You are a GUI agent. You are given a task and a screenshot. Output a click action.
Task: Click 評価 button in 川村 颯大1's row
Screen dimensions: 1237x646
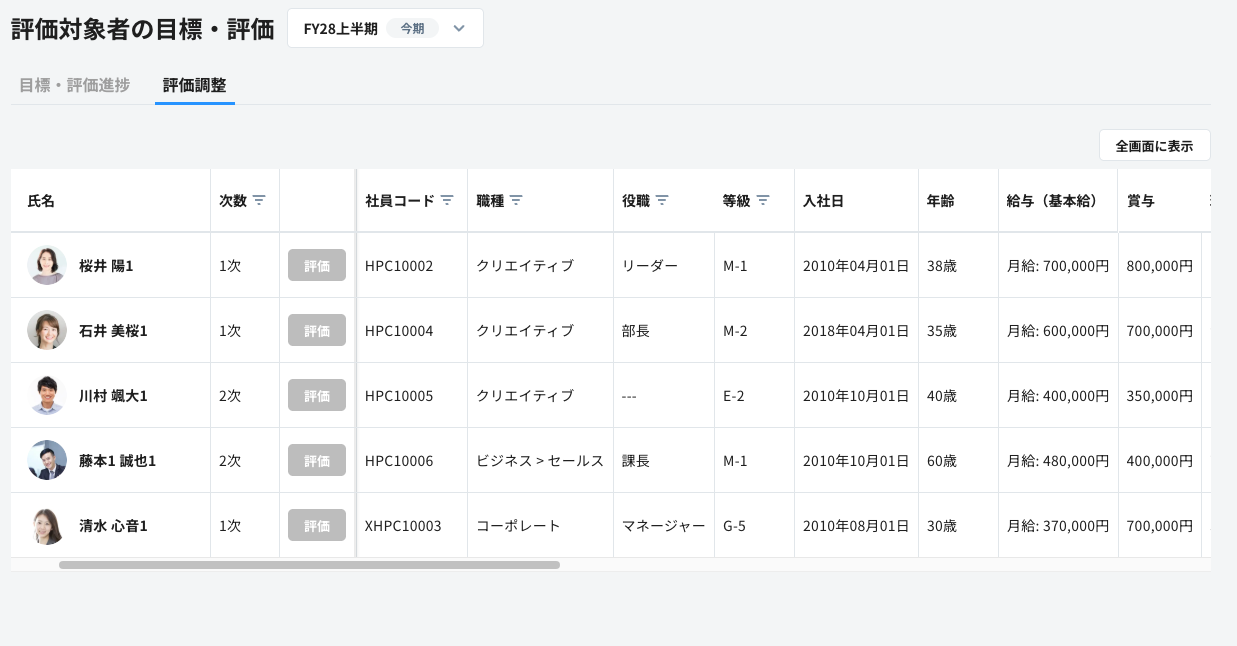(x=317, y=395)
